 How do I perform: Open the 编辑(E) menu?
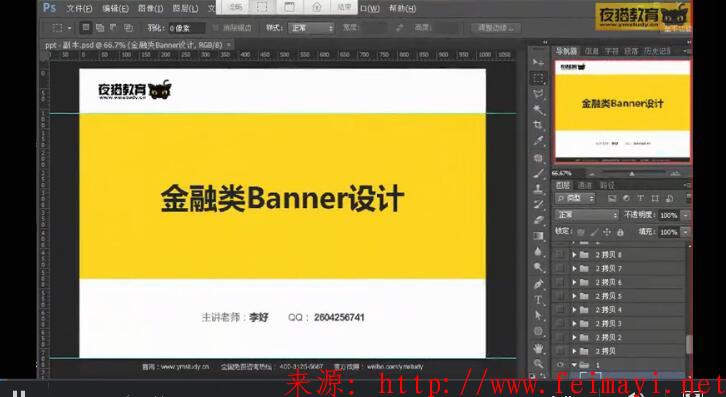click(x=115, y=8)
